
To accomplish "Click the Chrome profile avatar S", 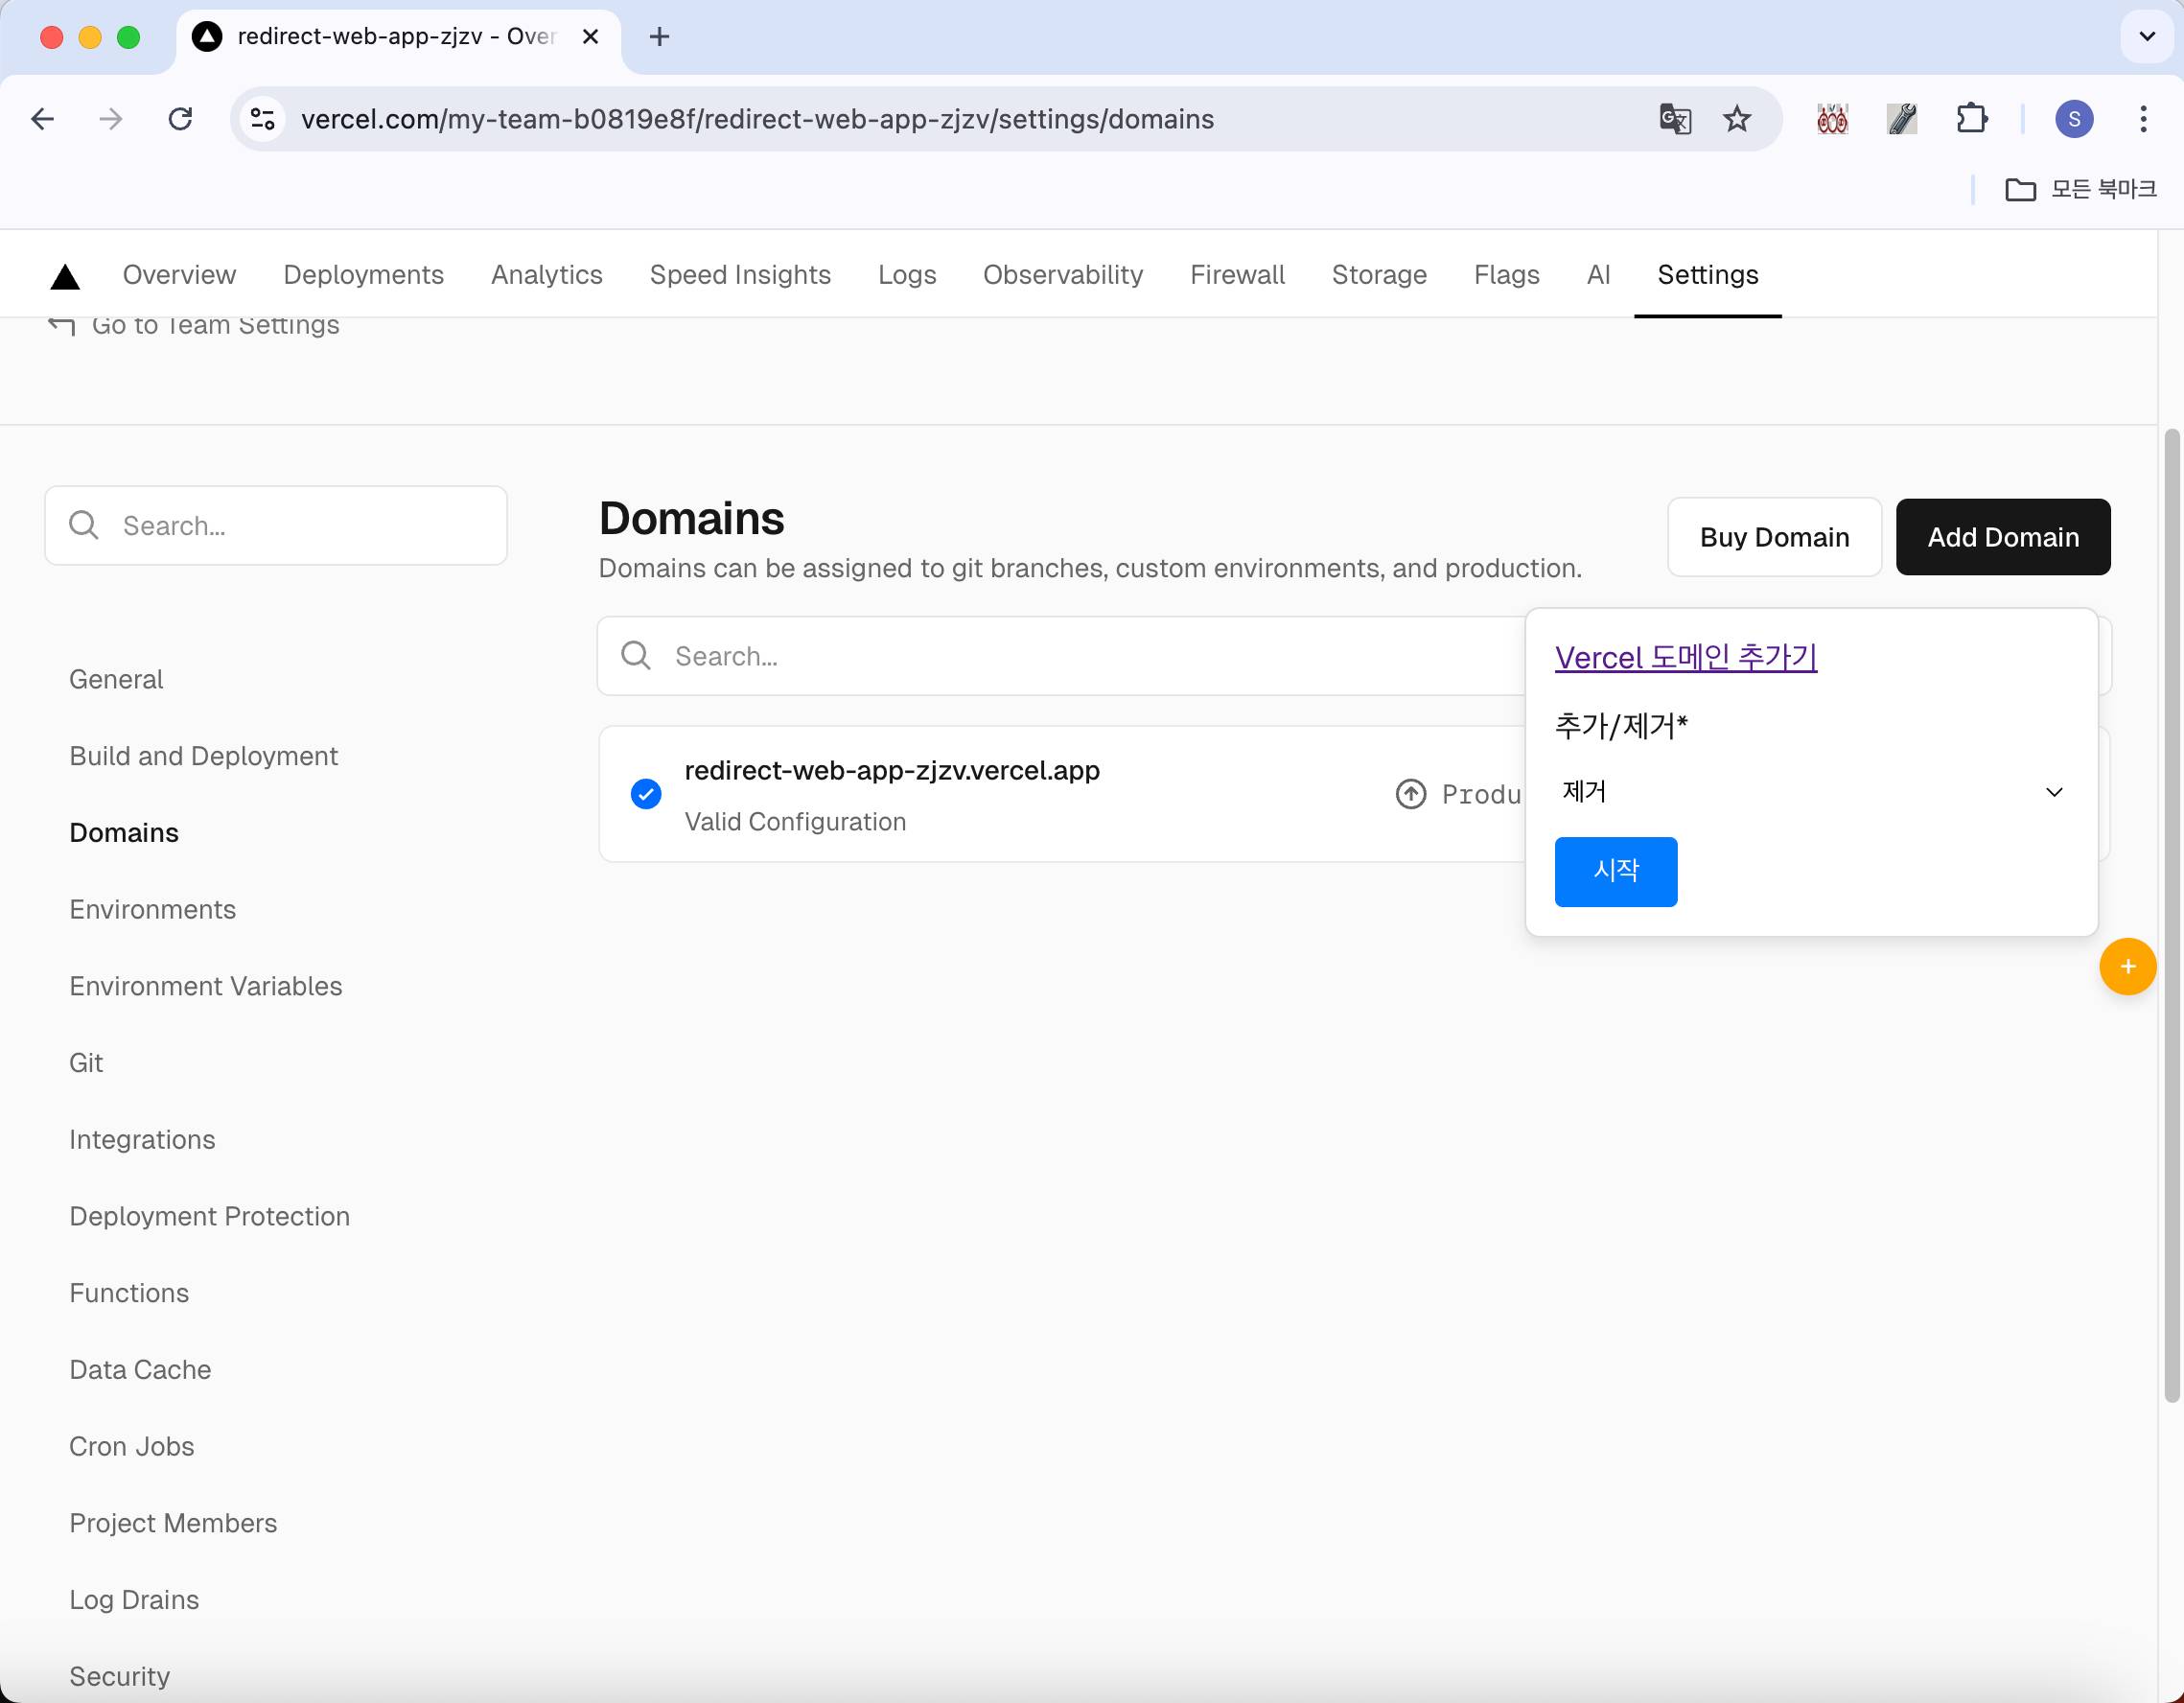I will pos(2074,119).
